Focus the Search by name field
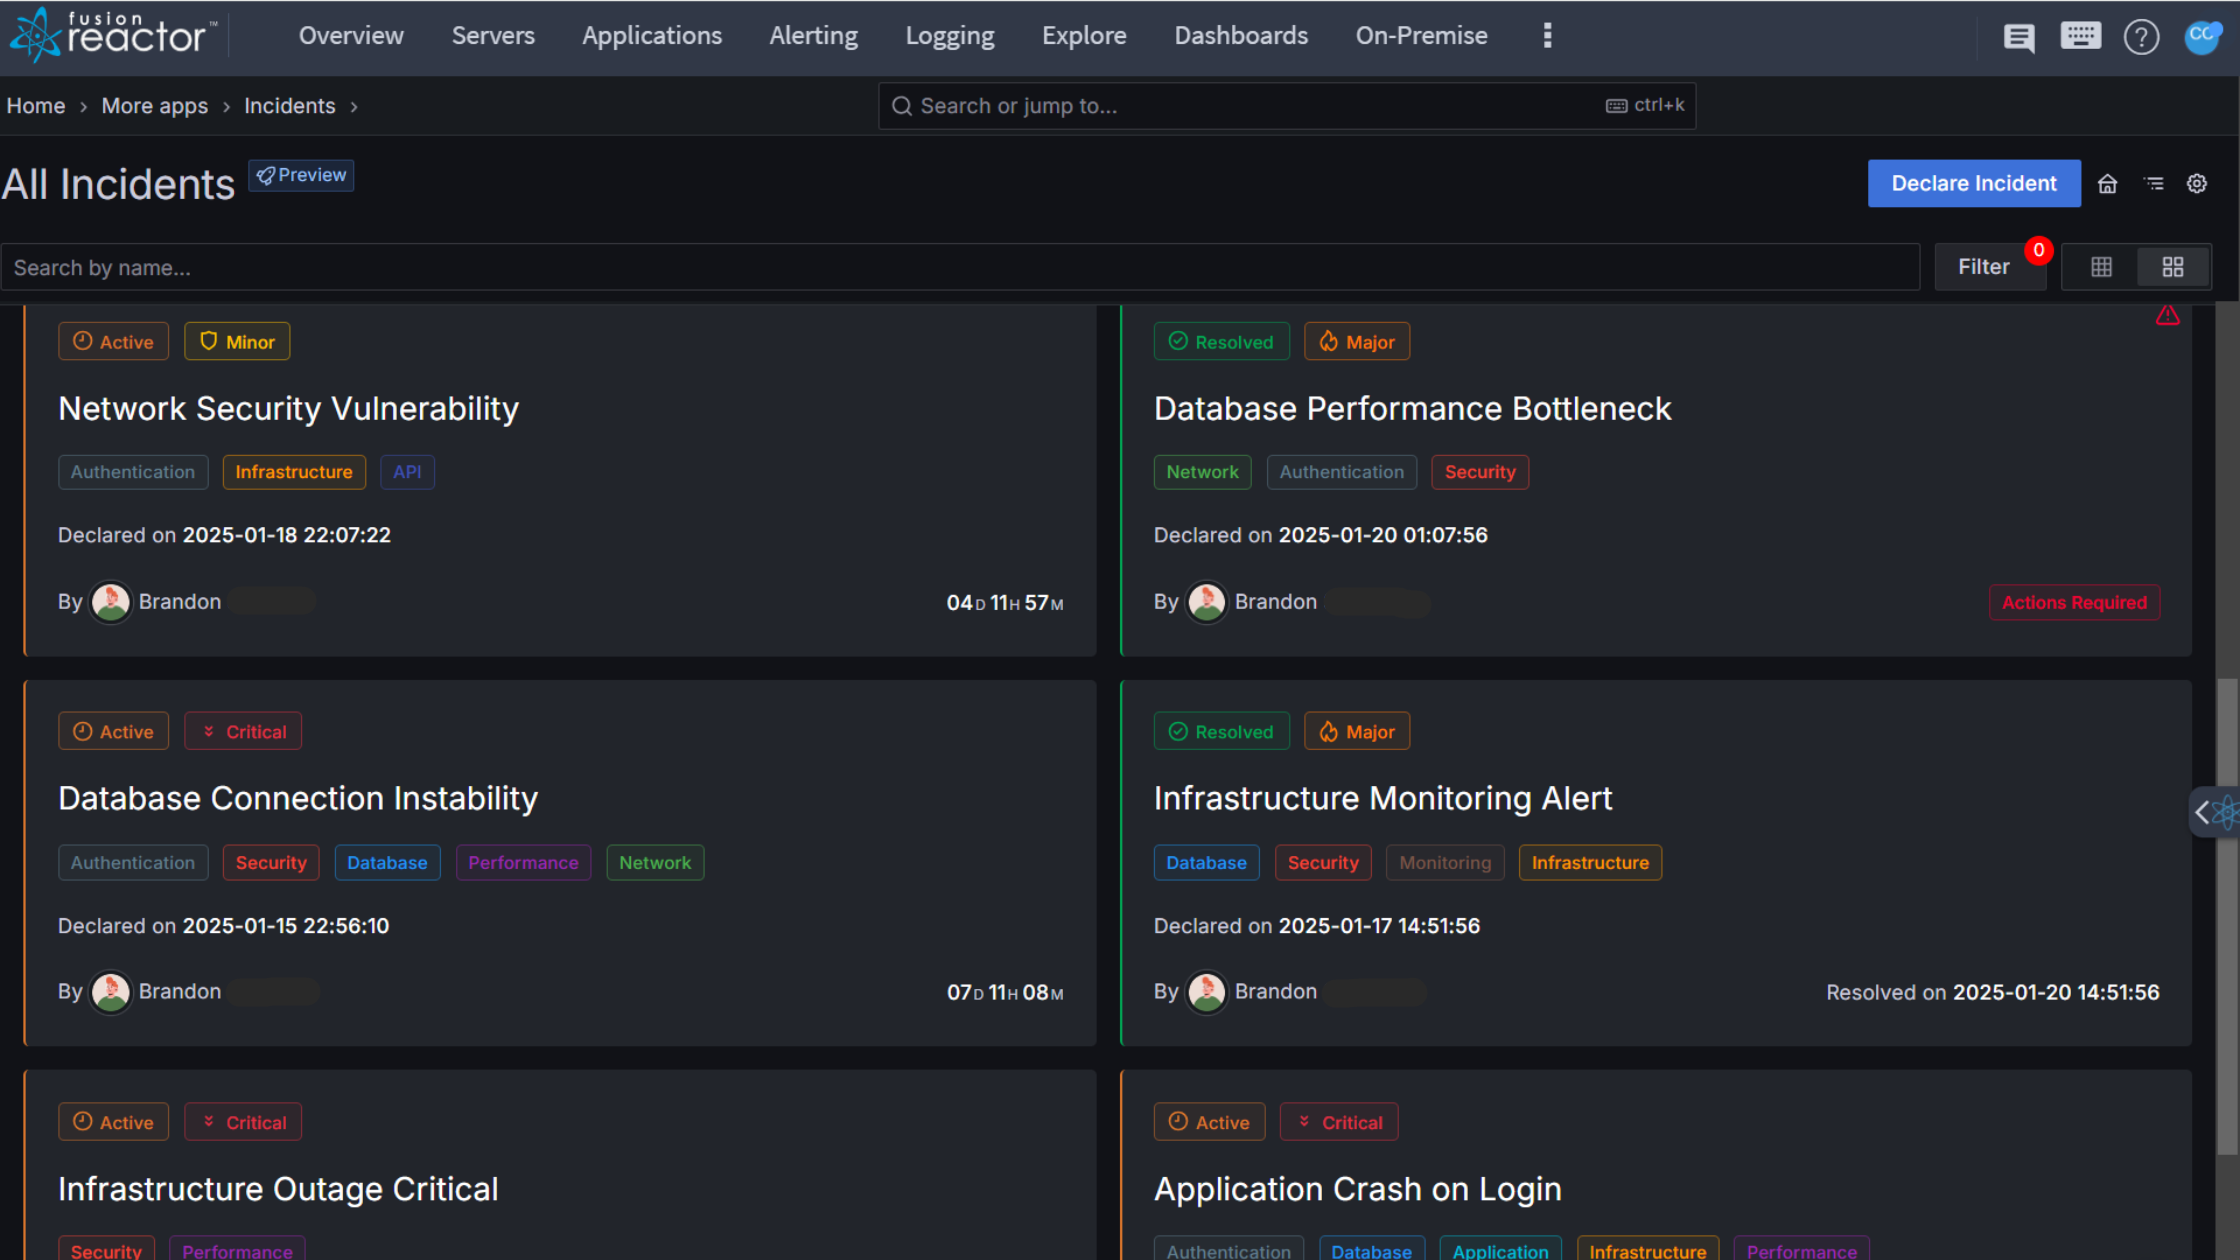The image size is (2240, 1260). coord(960,267)
